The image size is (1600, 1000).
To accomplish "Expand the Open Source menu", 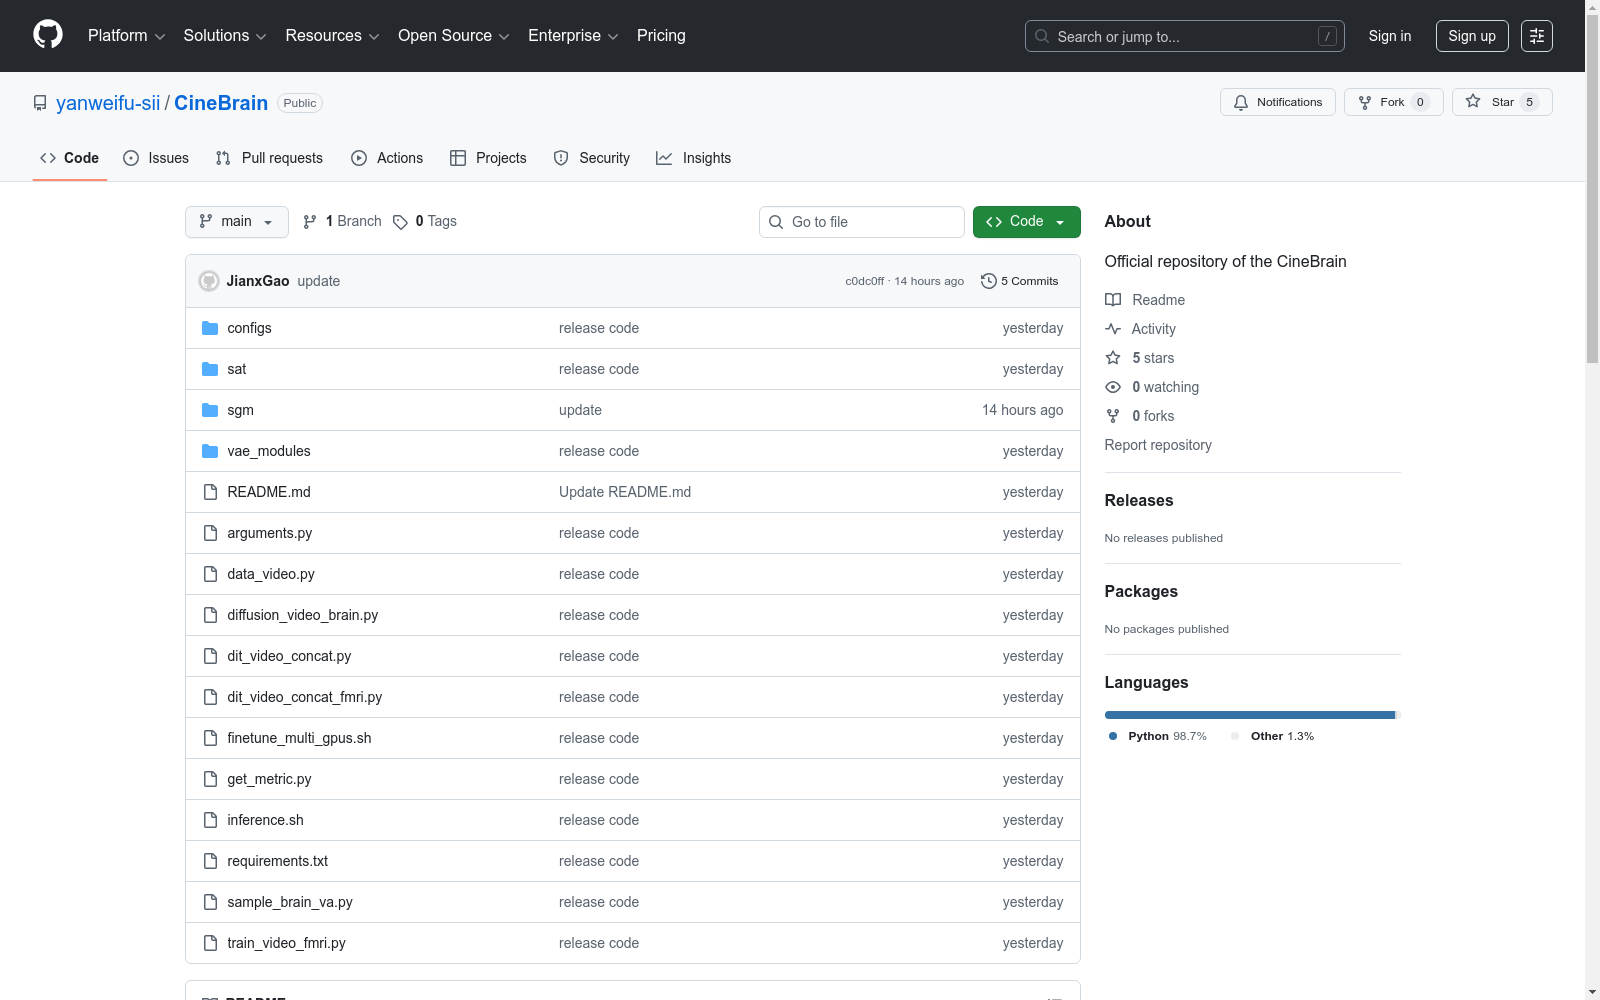I will click(454, 36).
